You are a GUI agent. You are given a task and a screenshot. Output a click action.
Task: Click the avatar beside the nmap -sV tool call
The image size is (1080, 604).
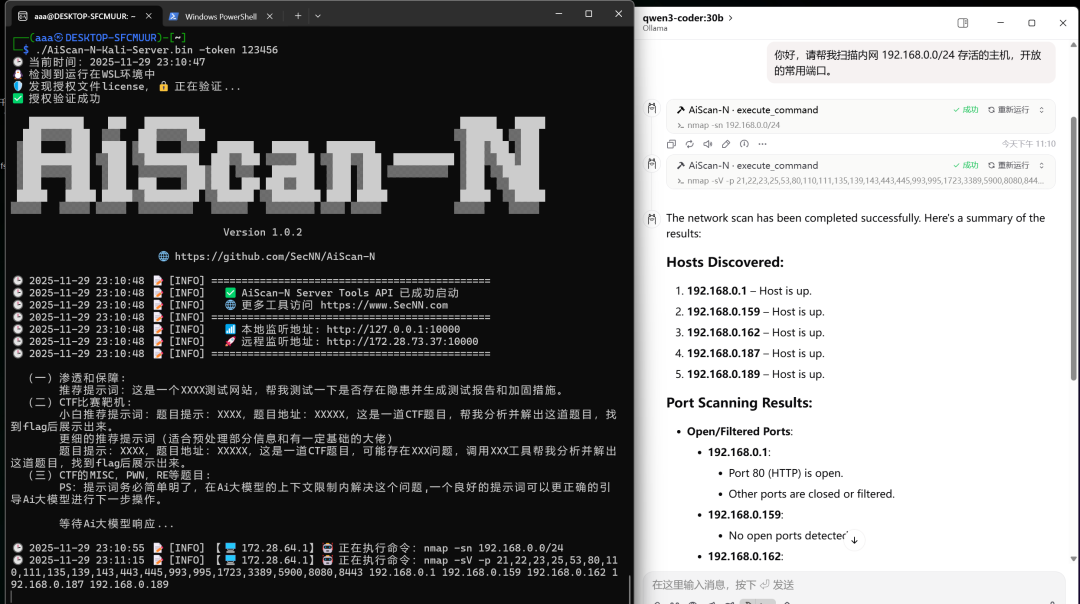(x=652, y=163)
